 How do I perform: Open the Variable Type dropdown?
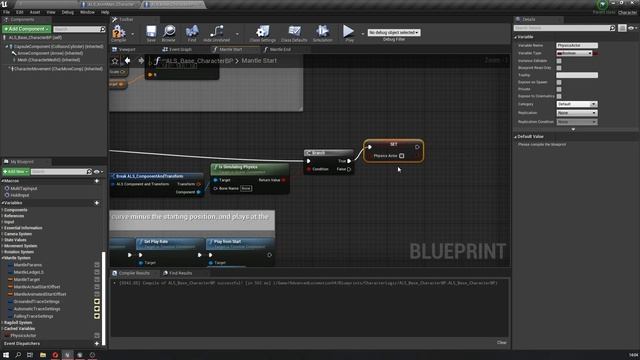tap(574, 53)
